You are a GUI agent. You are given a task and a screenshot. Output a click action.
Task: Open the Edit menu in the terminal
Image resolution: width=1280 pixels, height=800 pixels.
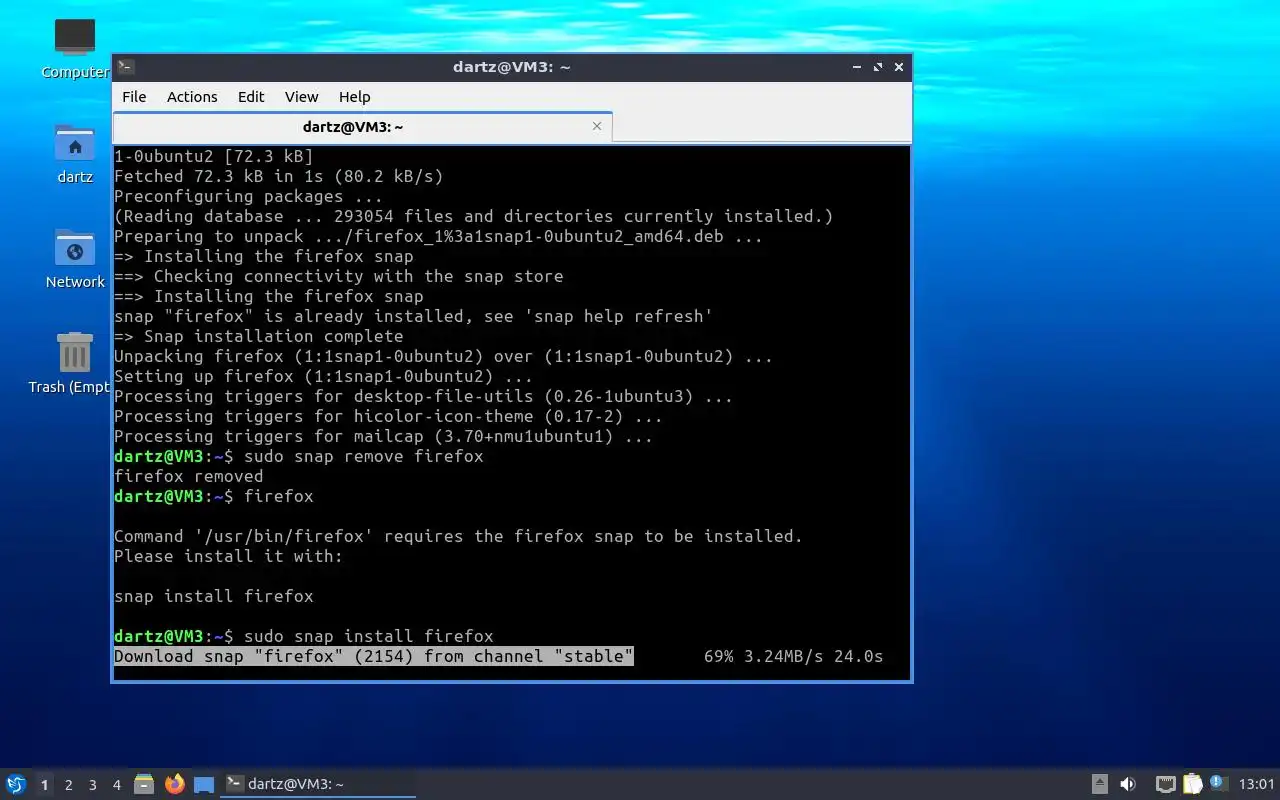point(251,97)
